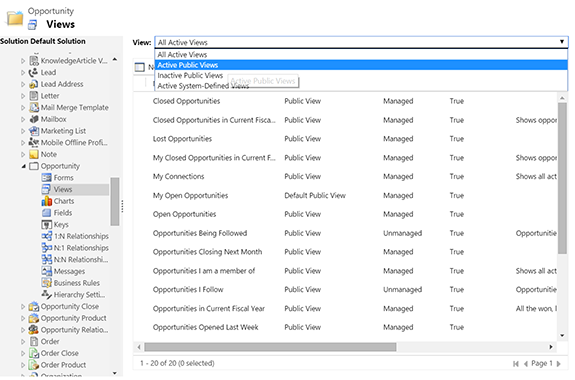575x380 pixels.
Task: Expand the Lead tree node
Action: [23, 73]
